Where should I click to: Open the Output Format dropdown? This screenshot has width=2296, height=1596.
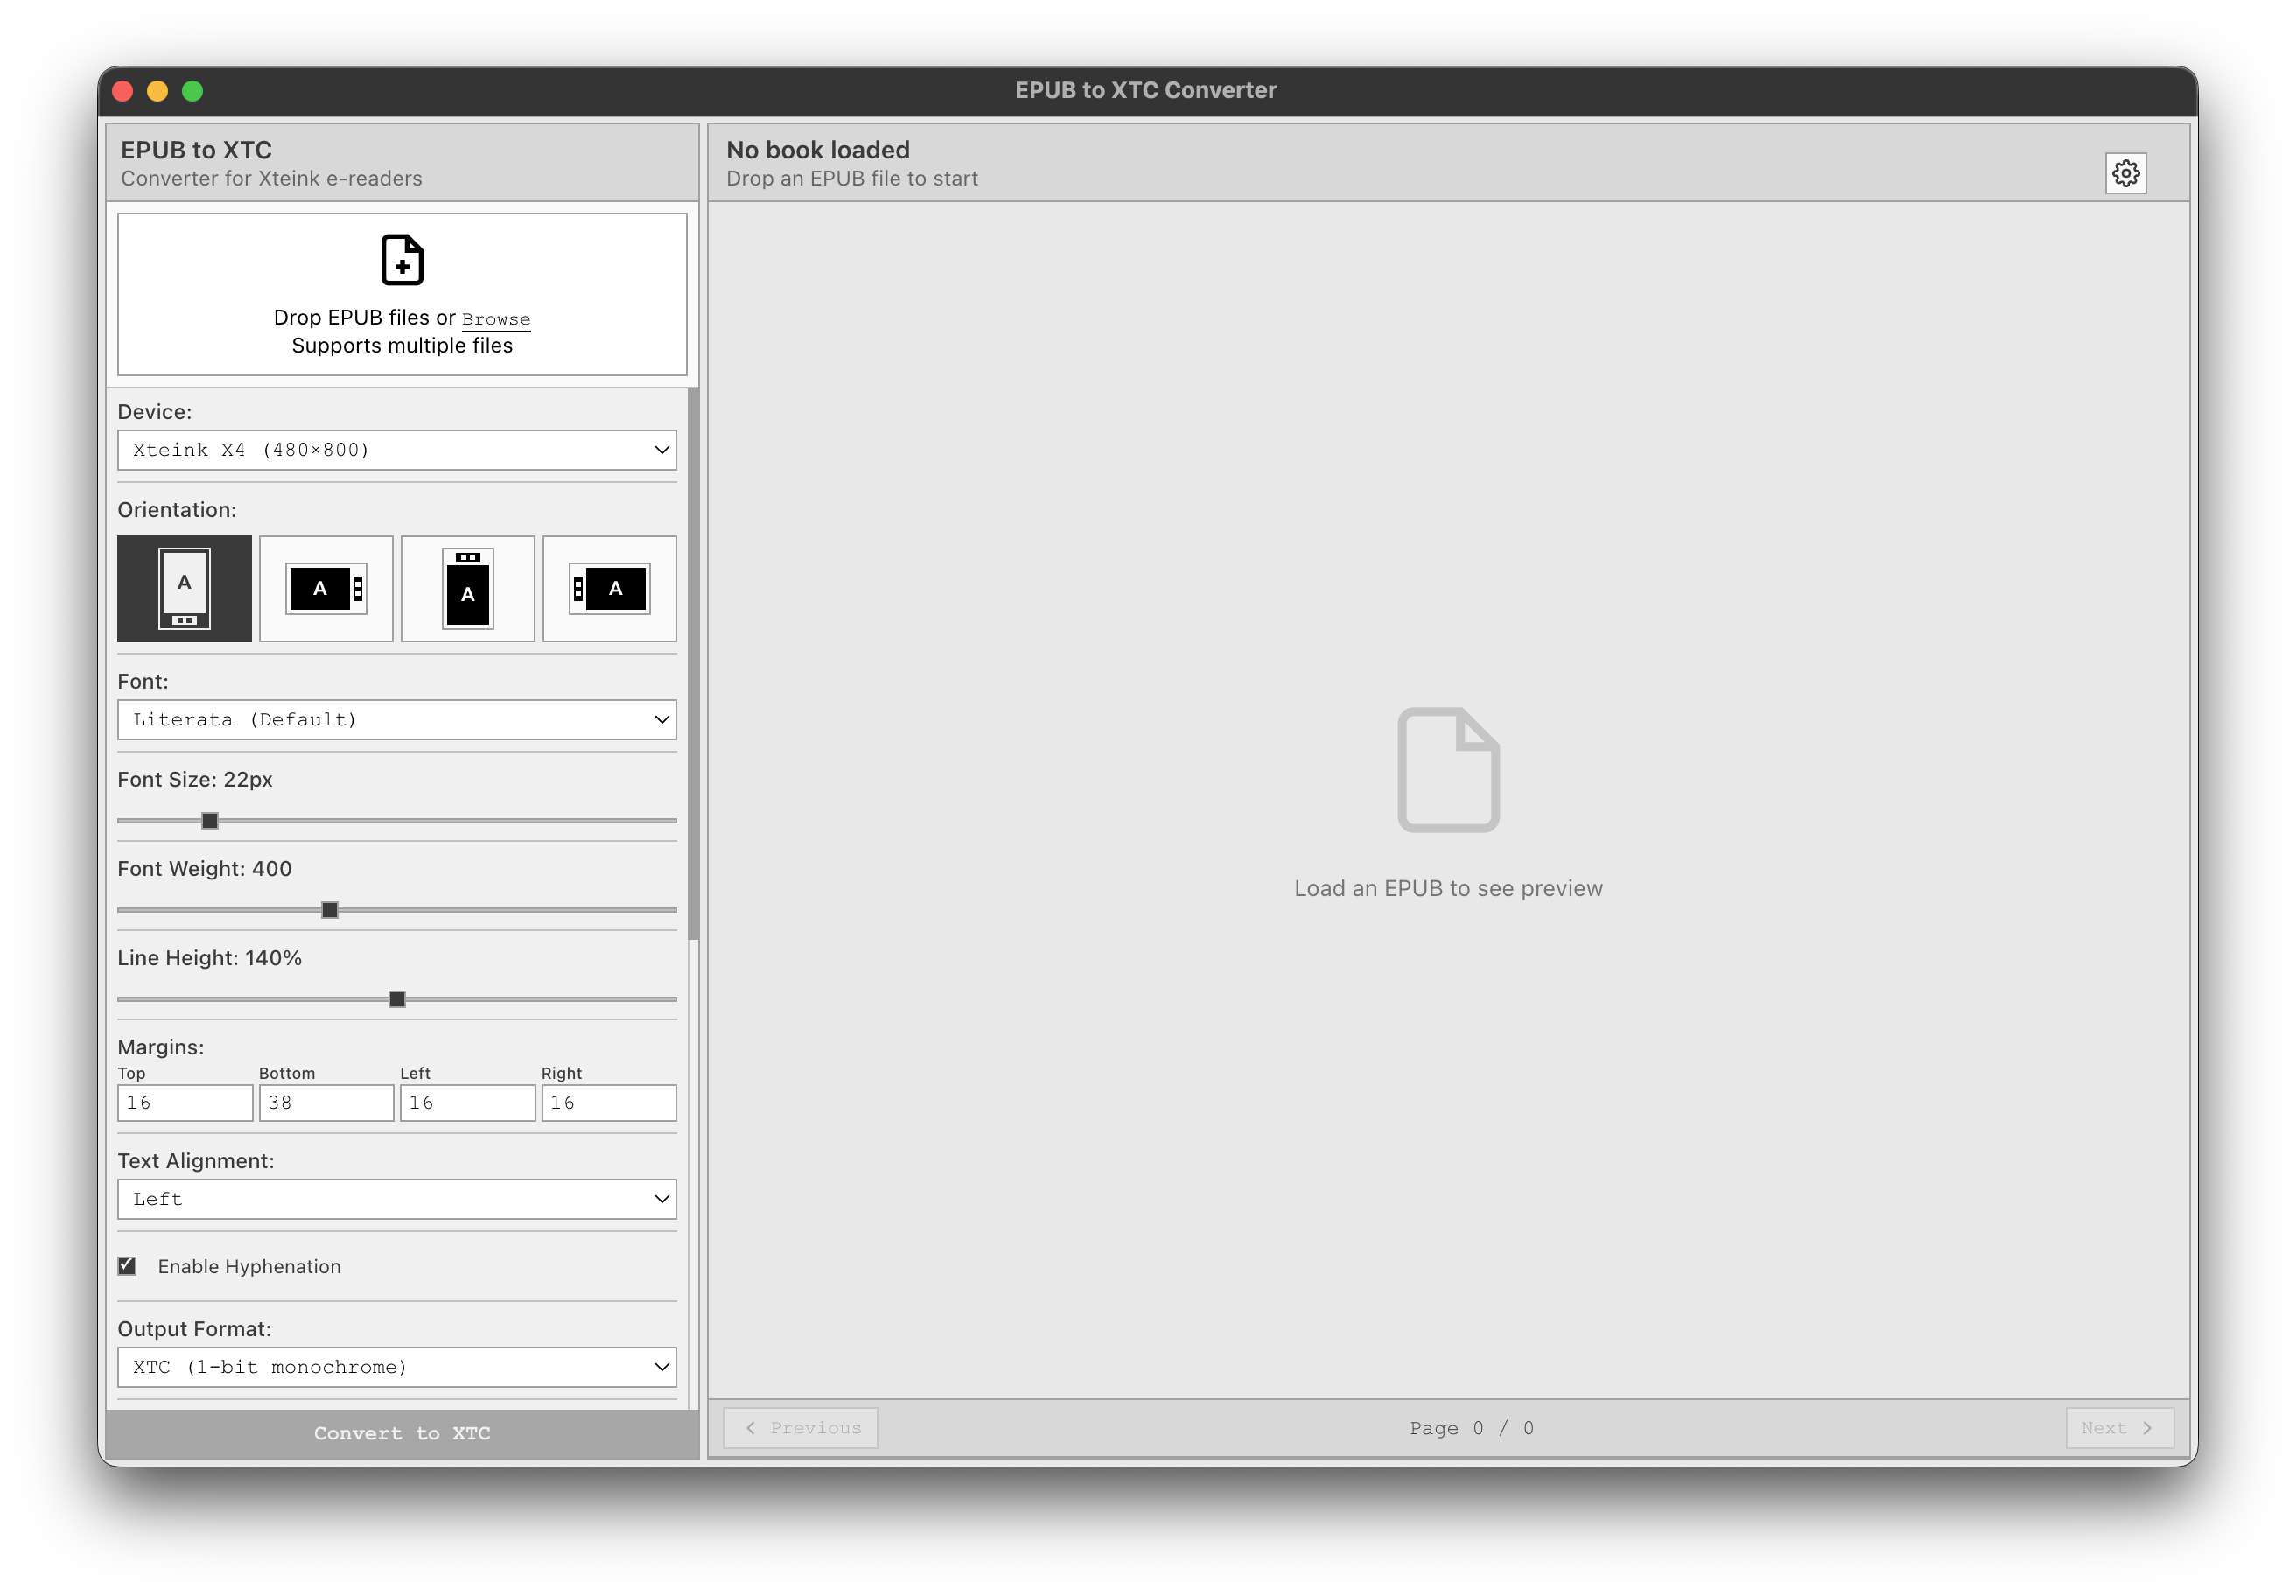tap(396, 1367)
